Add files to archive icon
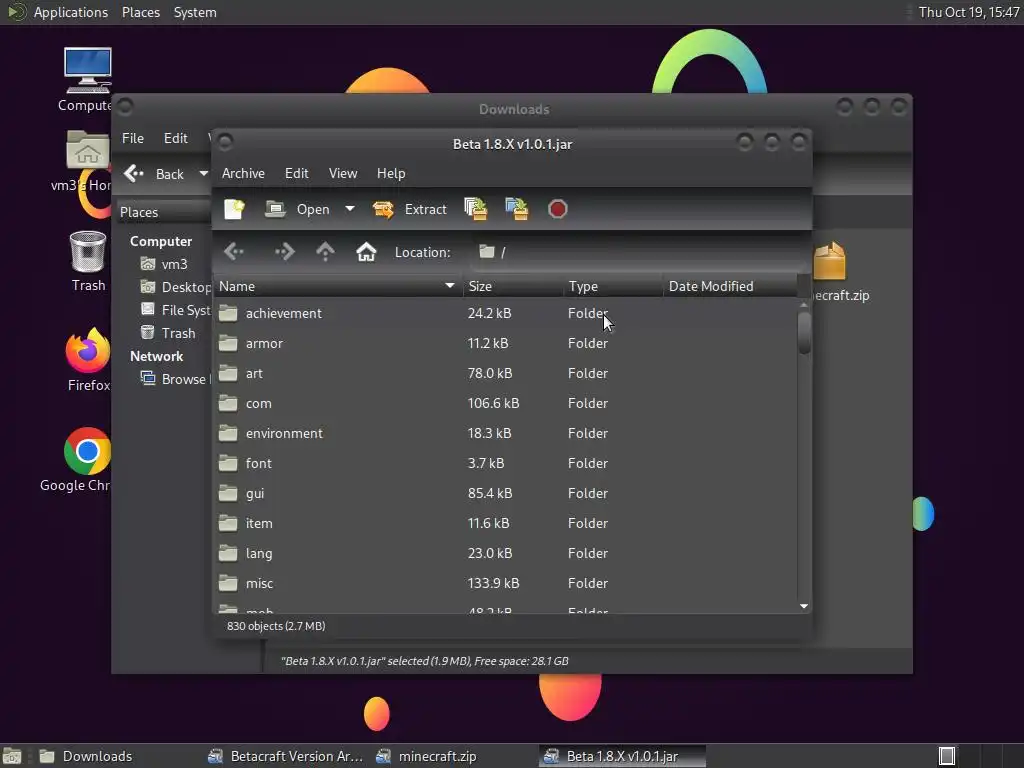 475,209
